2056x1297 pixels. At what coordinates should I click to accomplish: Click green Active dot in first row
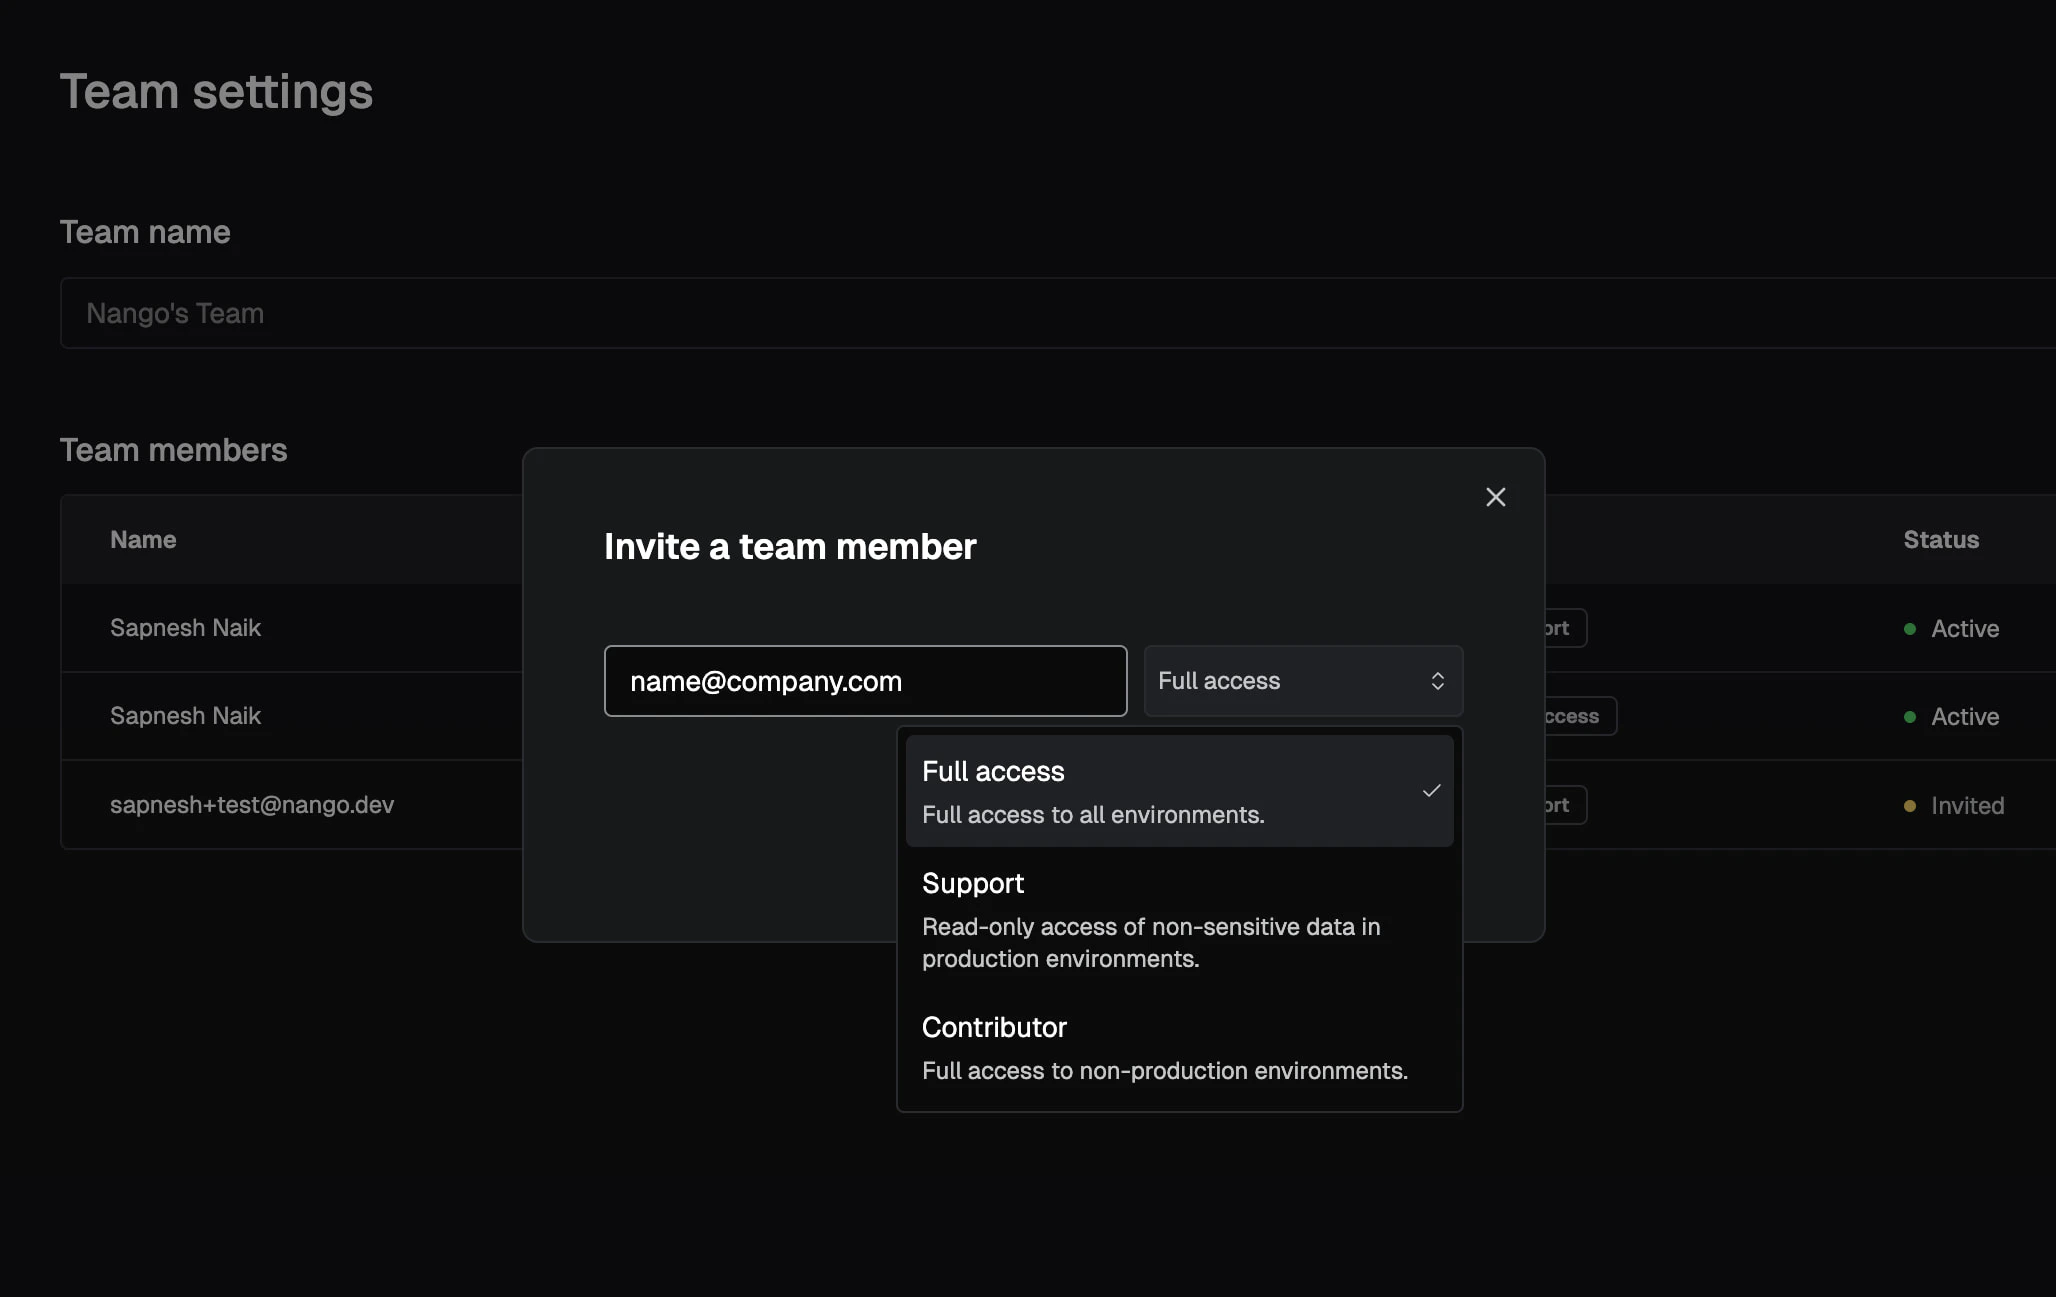tap(1909, 629)
